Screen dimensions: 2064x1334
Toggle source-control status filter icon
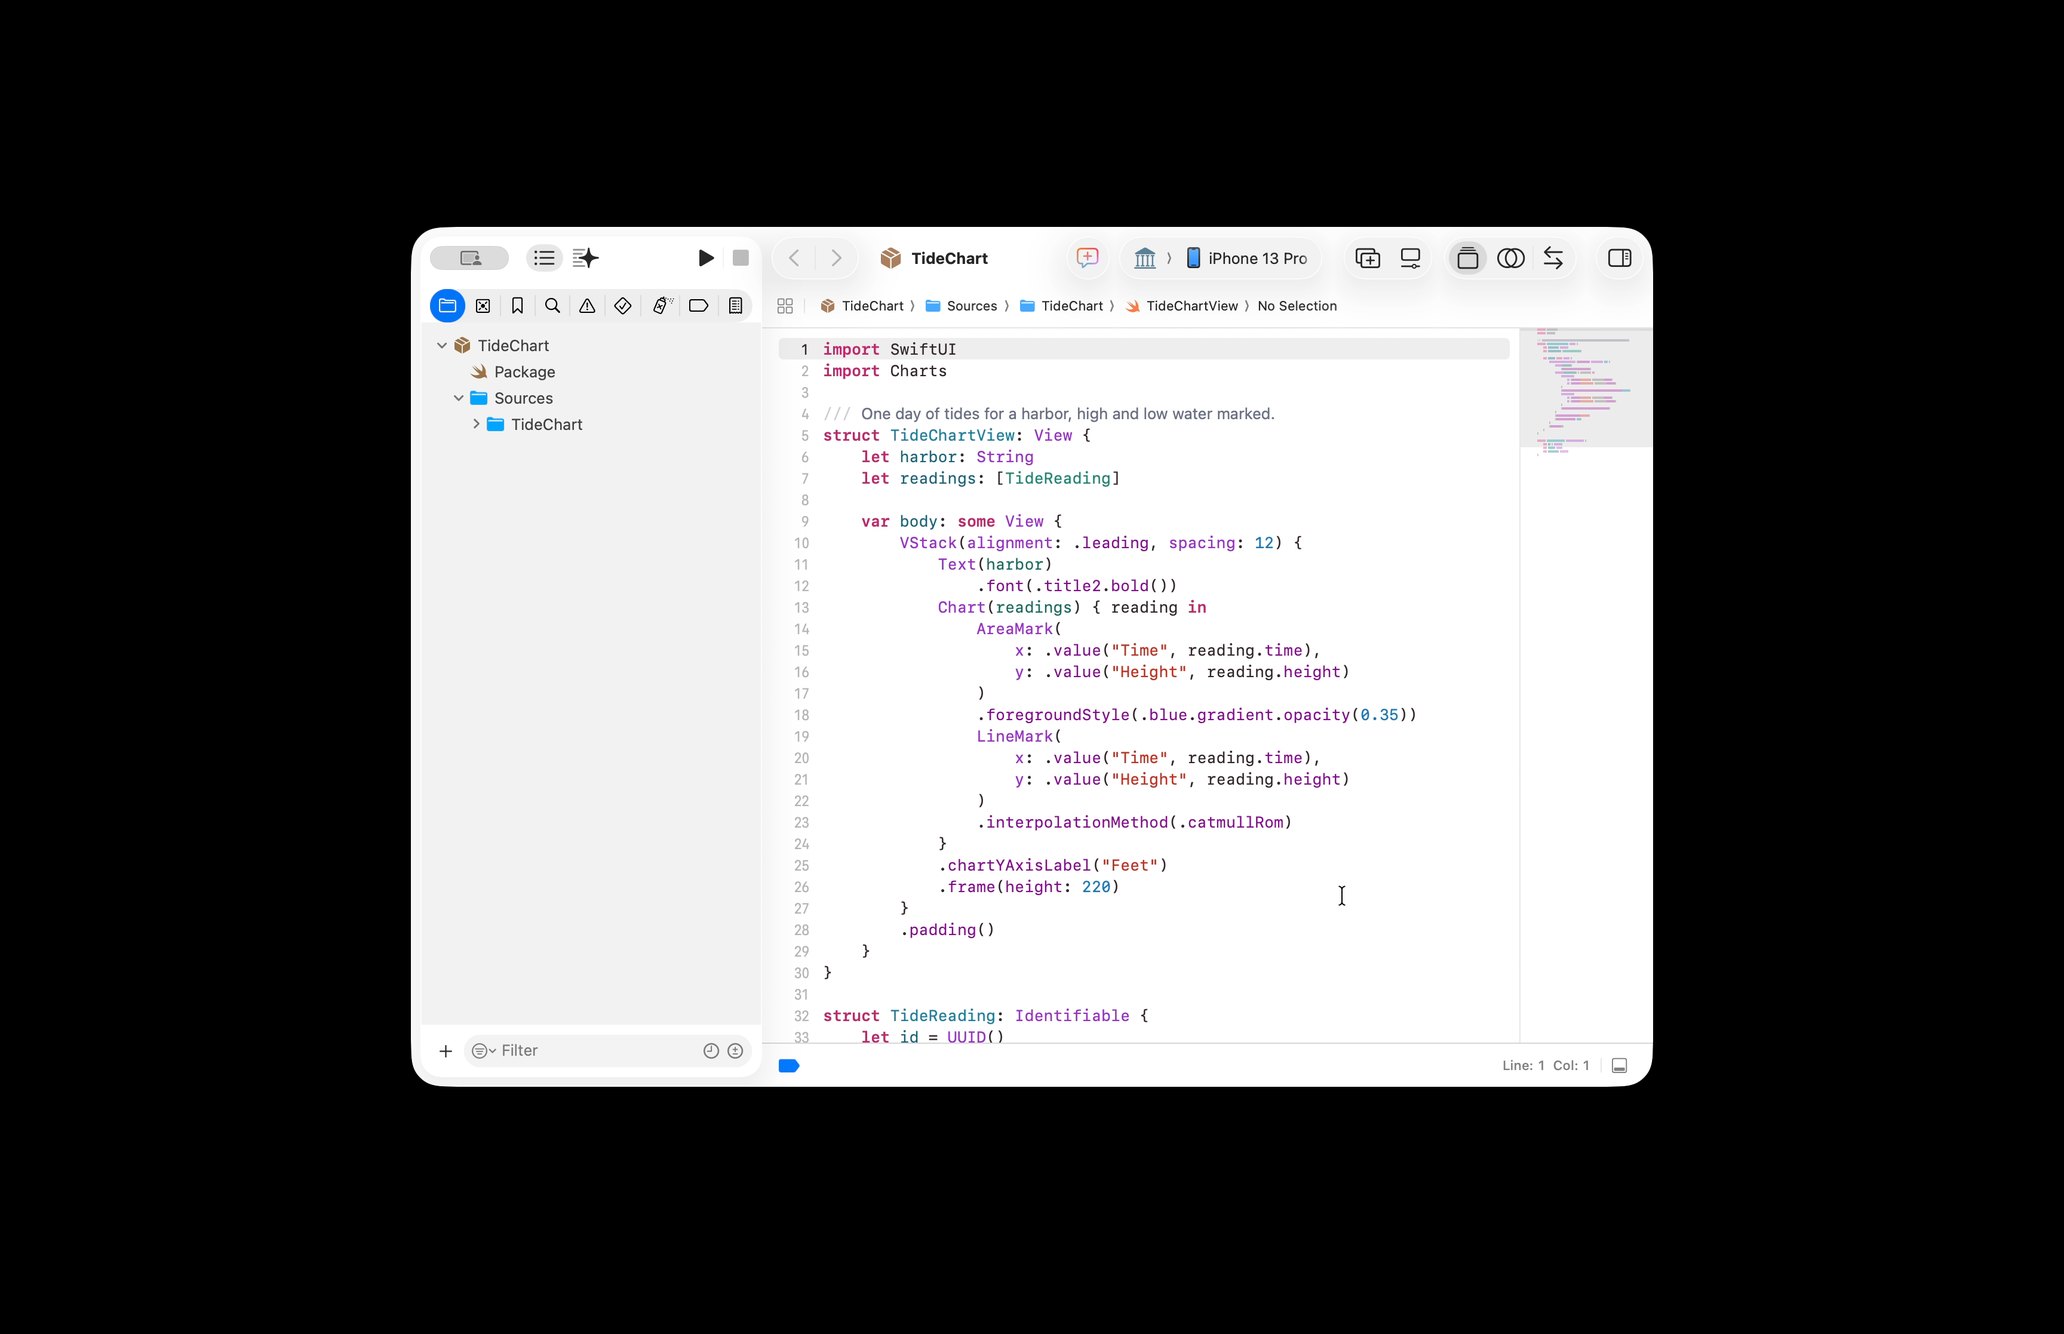(x=735, y=1051)
